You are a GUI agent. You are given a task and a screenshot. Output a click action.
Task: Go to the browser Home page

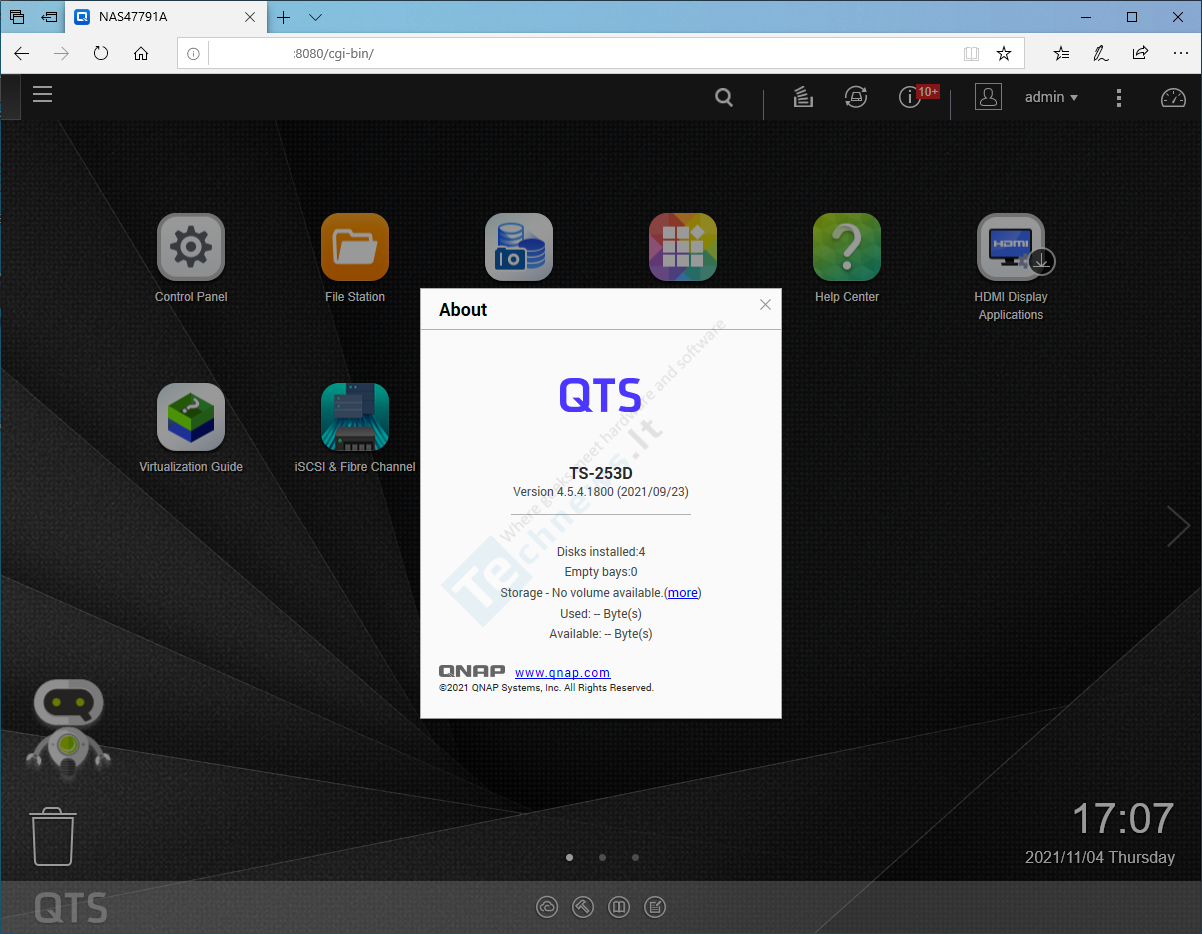tap(141, 53)
